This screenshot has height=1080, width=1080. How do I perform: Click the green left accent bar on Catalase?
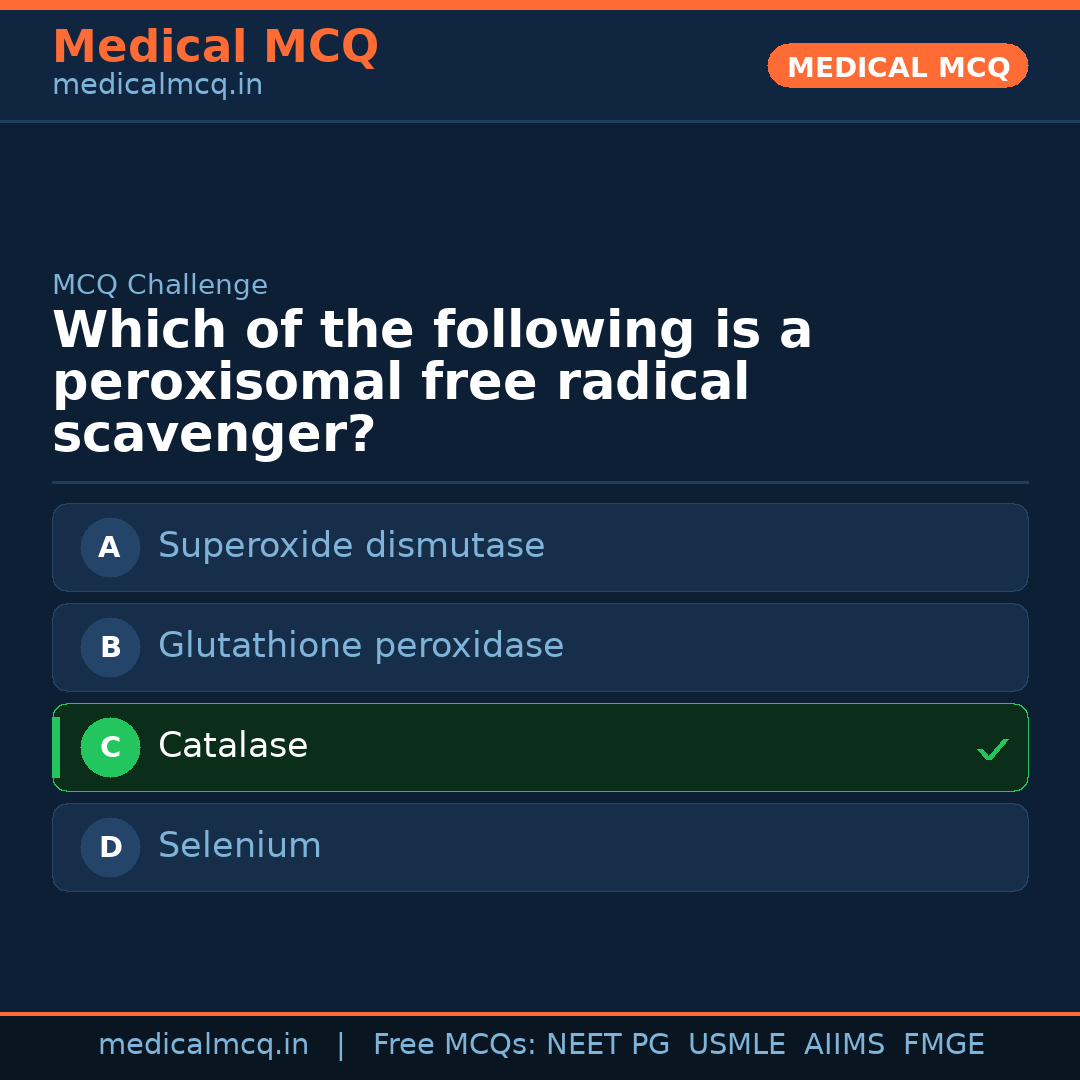click(x=55, y=747)
